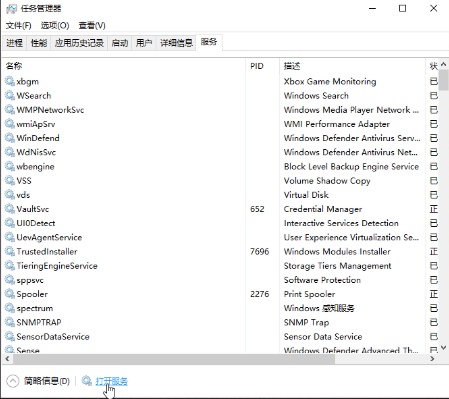Click the SensorDataService gear icon
The height and width of the screenshot is (399, 449).
(10, 336)
